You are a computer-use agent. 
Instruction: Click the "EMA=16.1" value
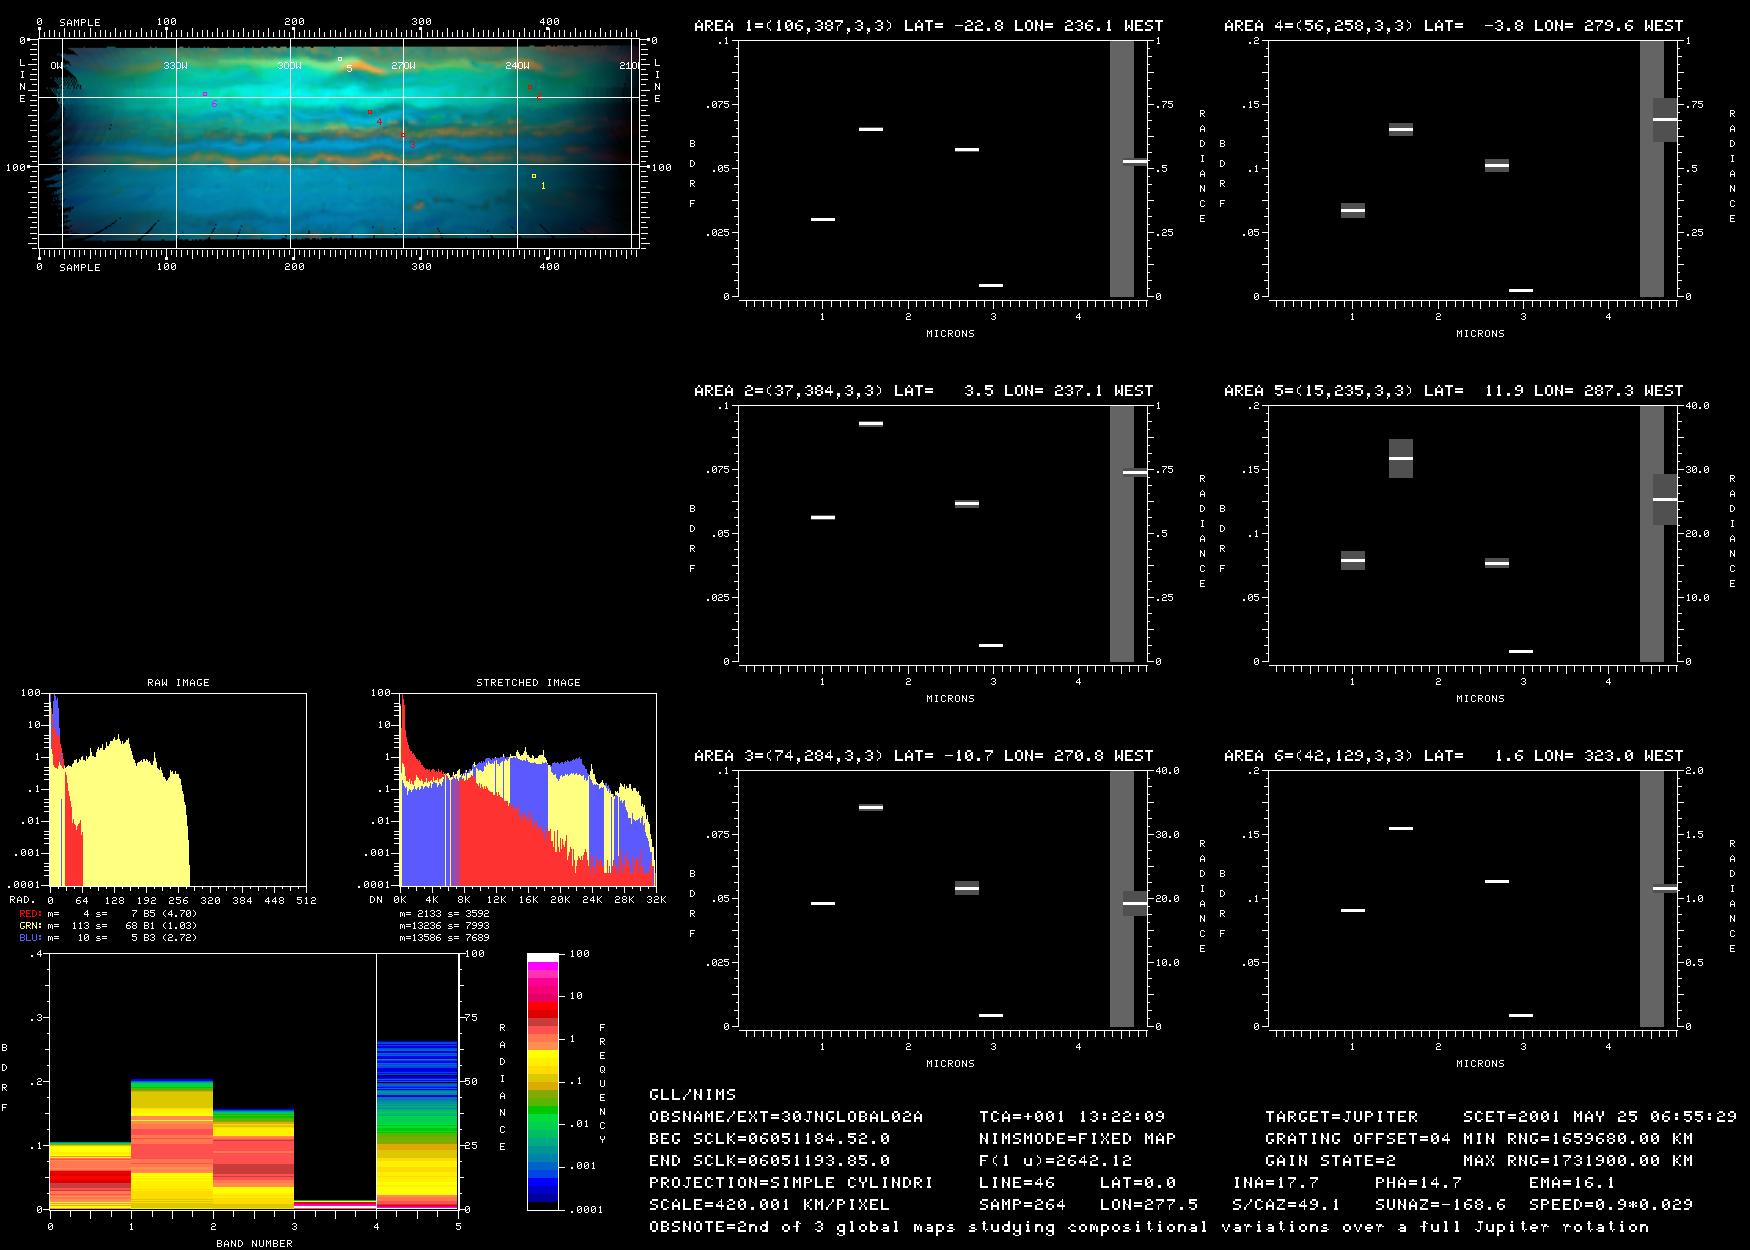(x=1572, y=1183)
